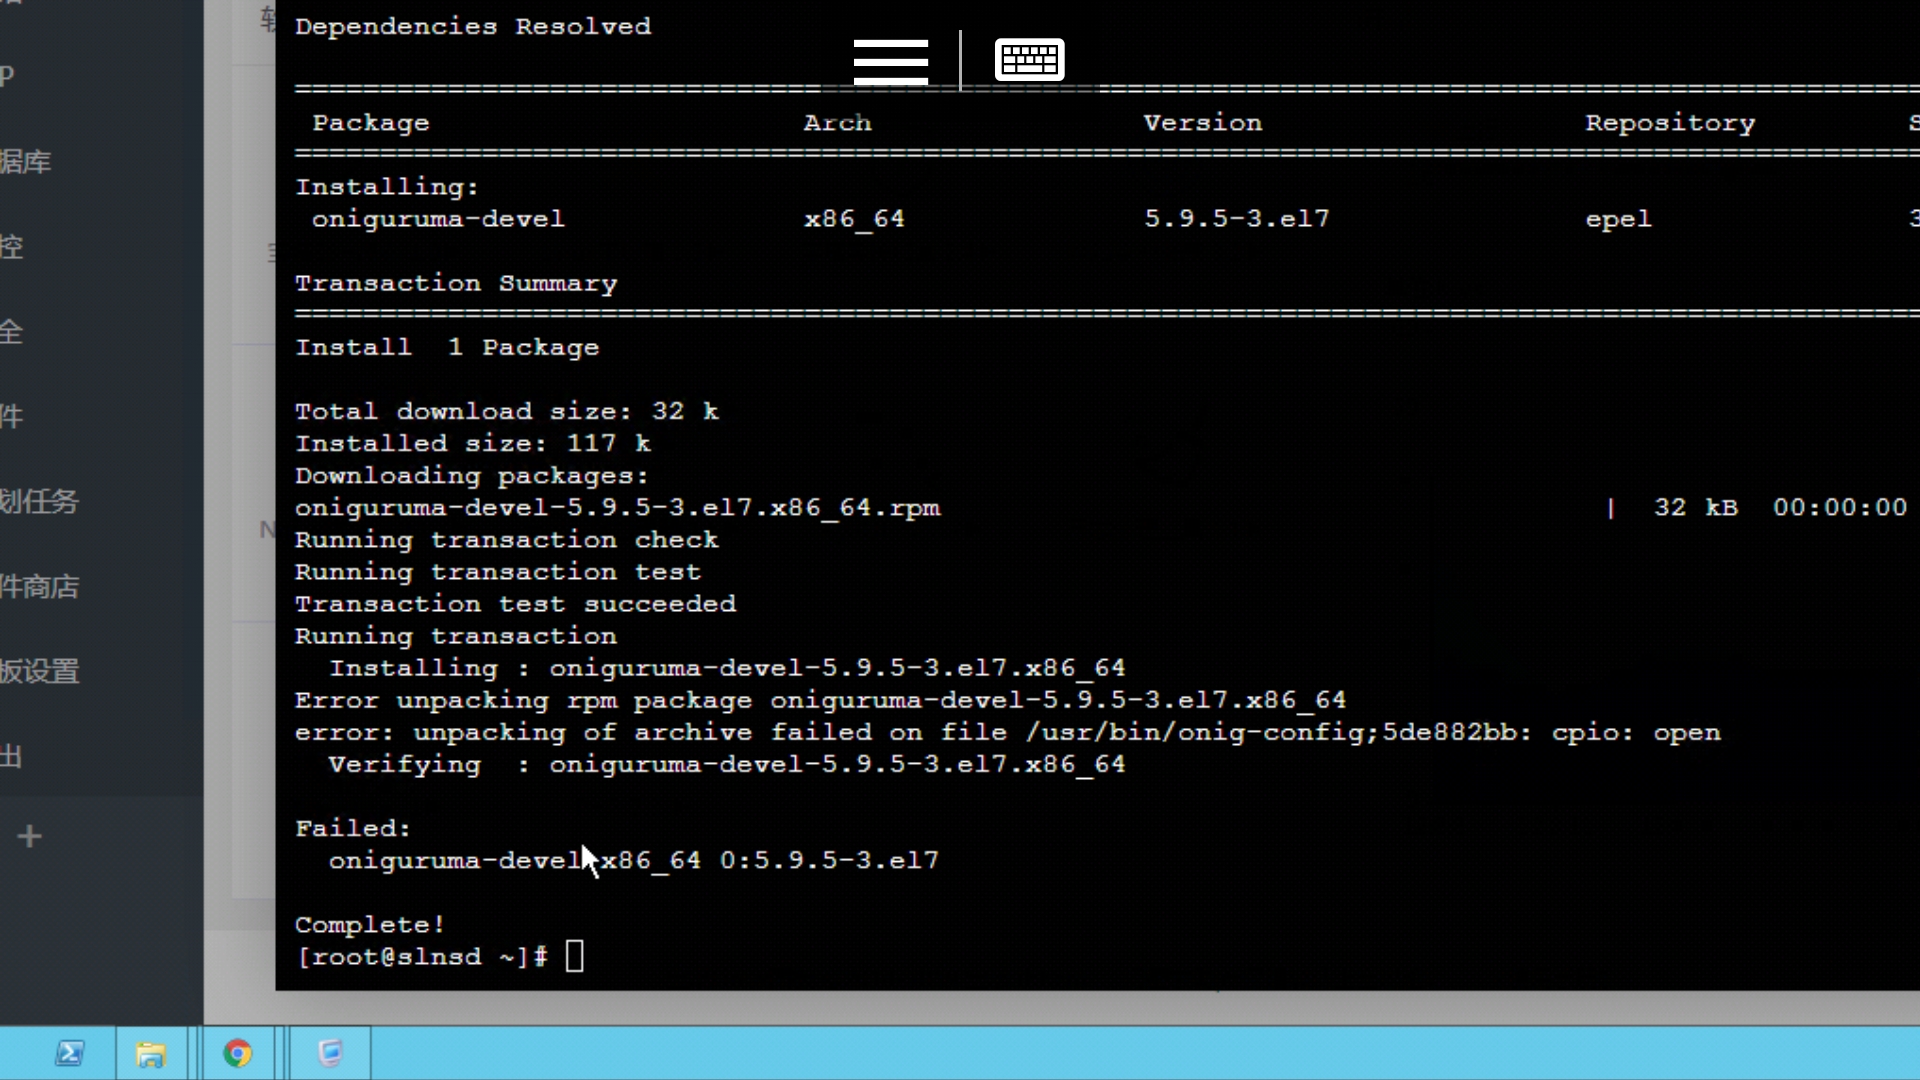This screenshot has width=1920, height=1080.
Task: Click the 'Transaction test succeeded' line
Action: tap(516, 604)
